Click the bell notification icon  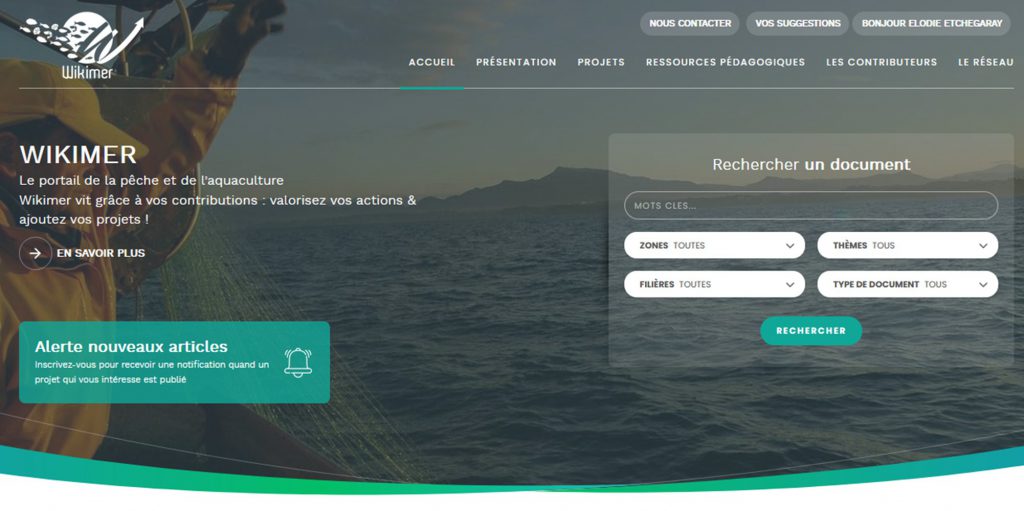click(x=298, y=362)
